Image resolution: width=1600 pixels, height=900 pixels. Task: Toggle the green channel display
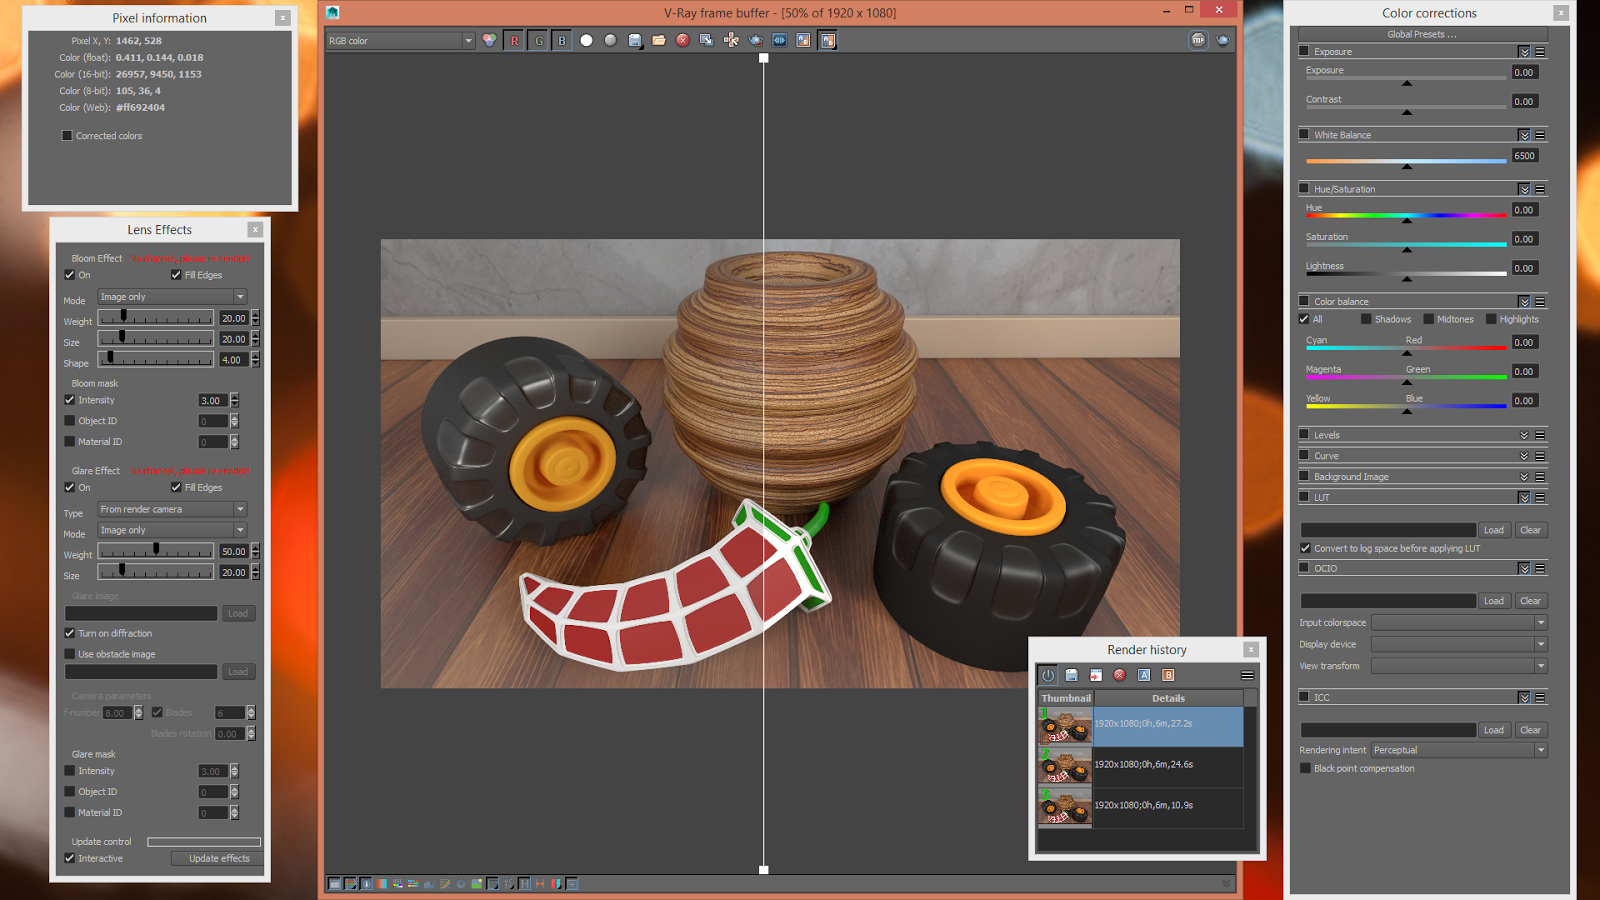(539, 40)
